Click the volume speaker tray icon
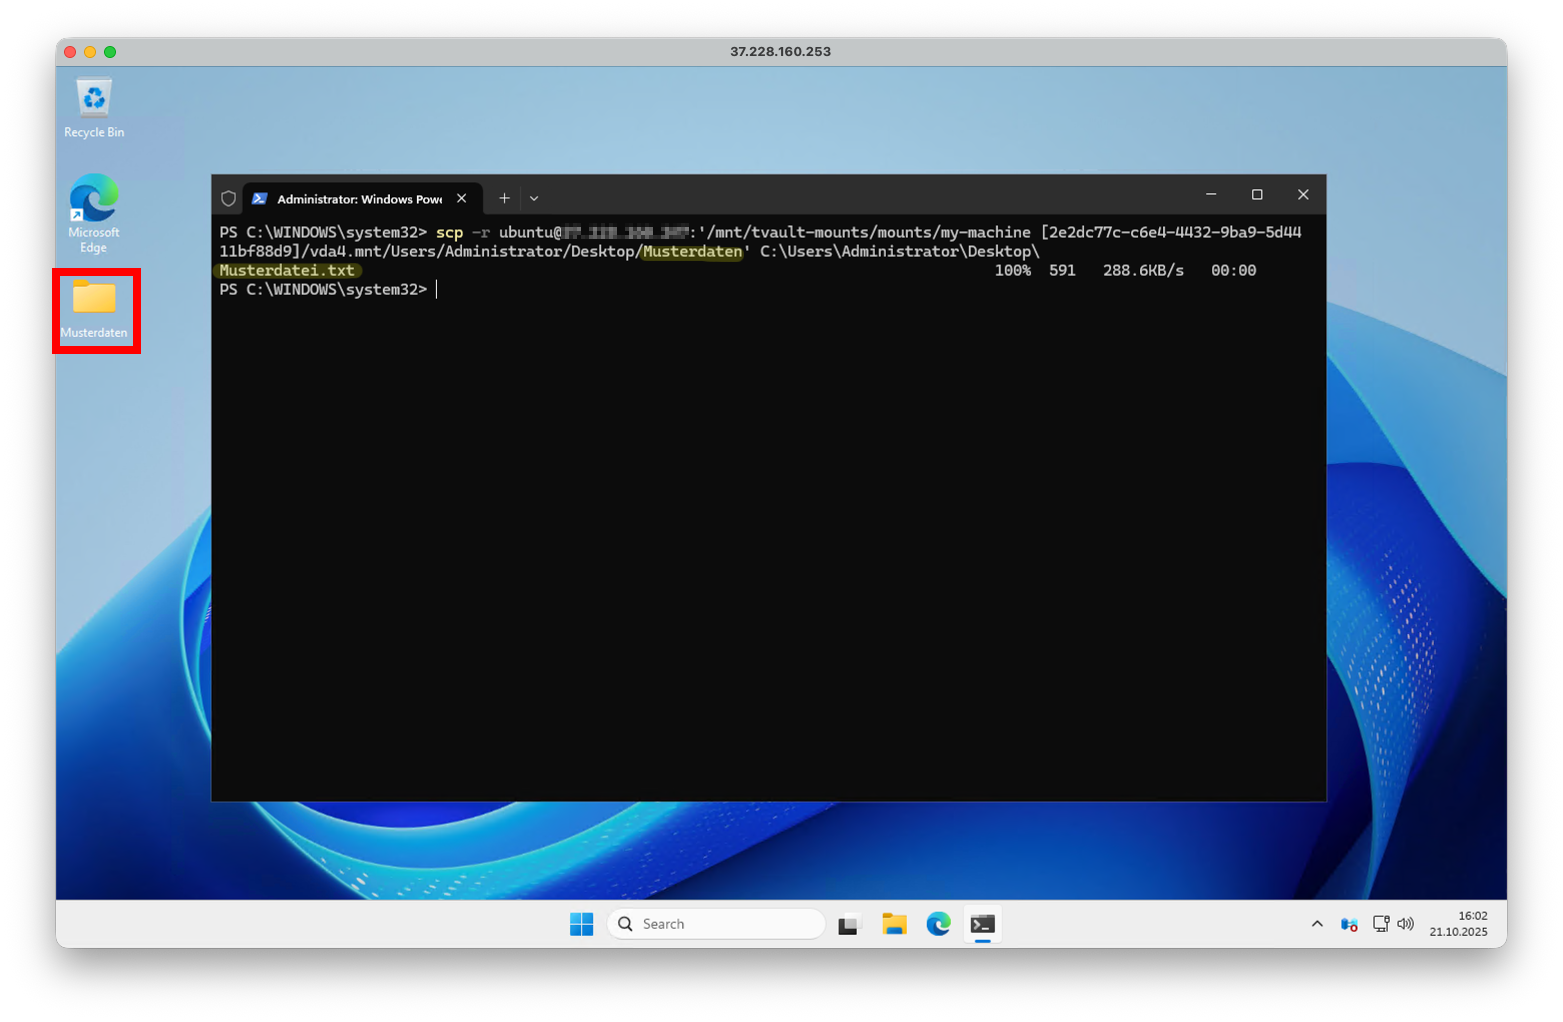This screenshot has width=1563, height=1022. (x=1405, y=924)
